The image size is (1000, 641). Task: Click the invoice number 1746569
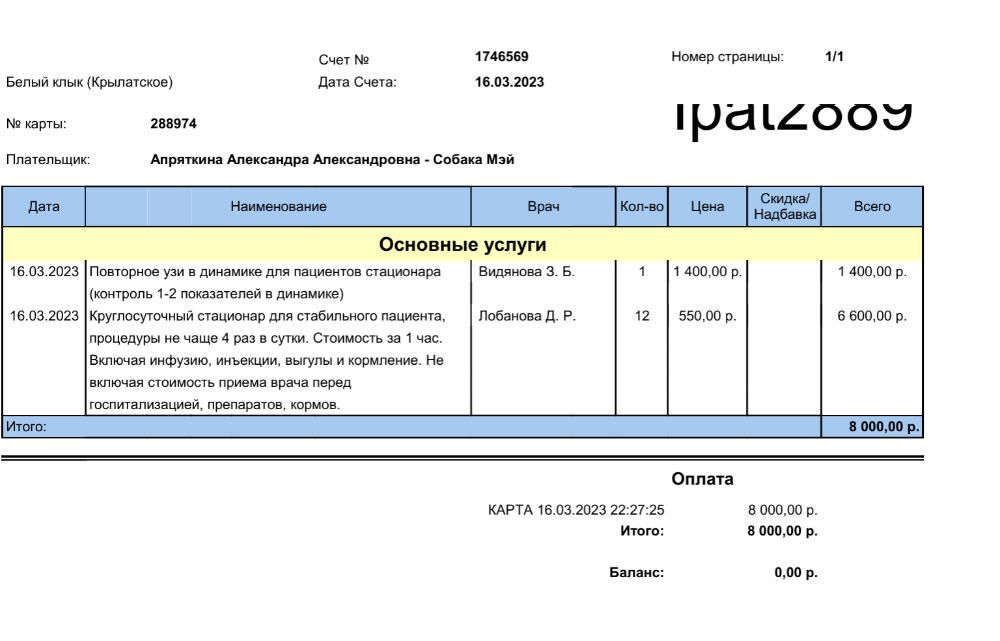tap(501, 57)
